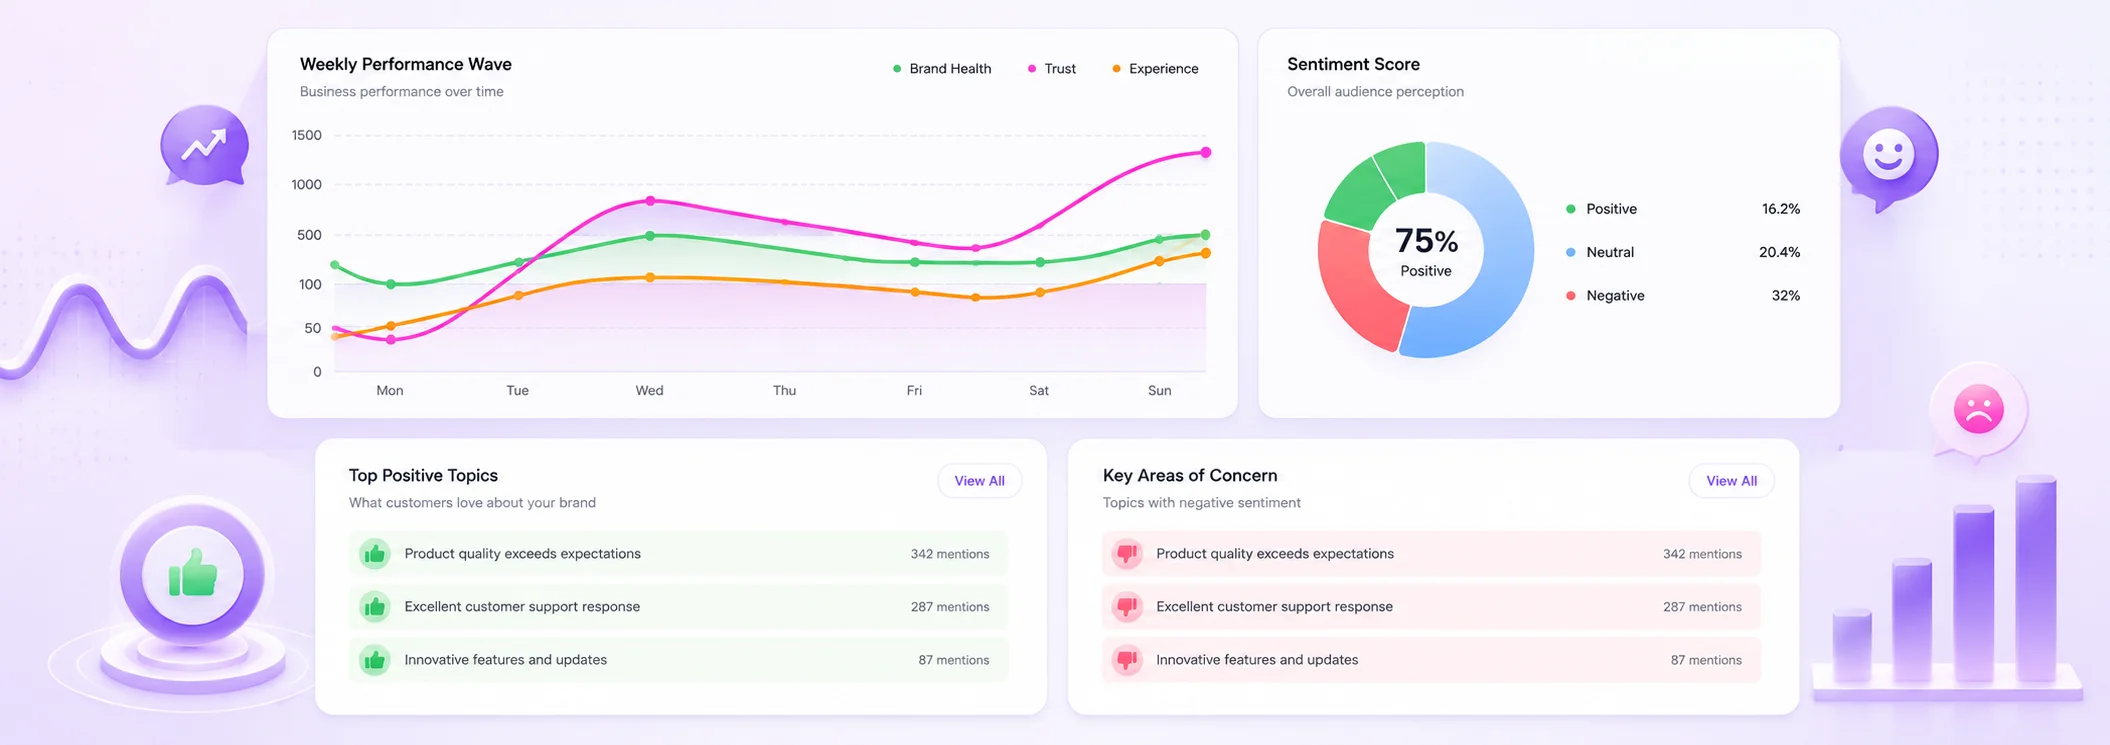
Task: Click the Negative 32% value
Action: tap(1785, 295)
